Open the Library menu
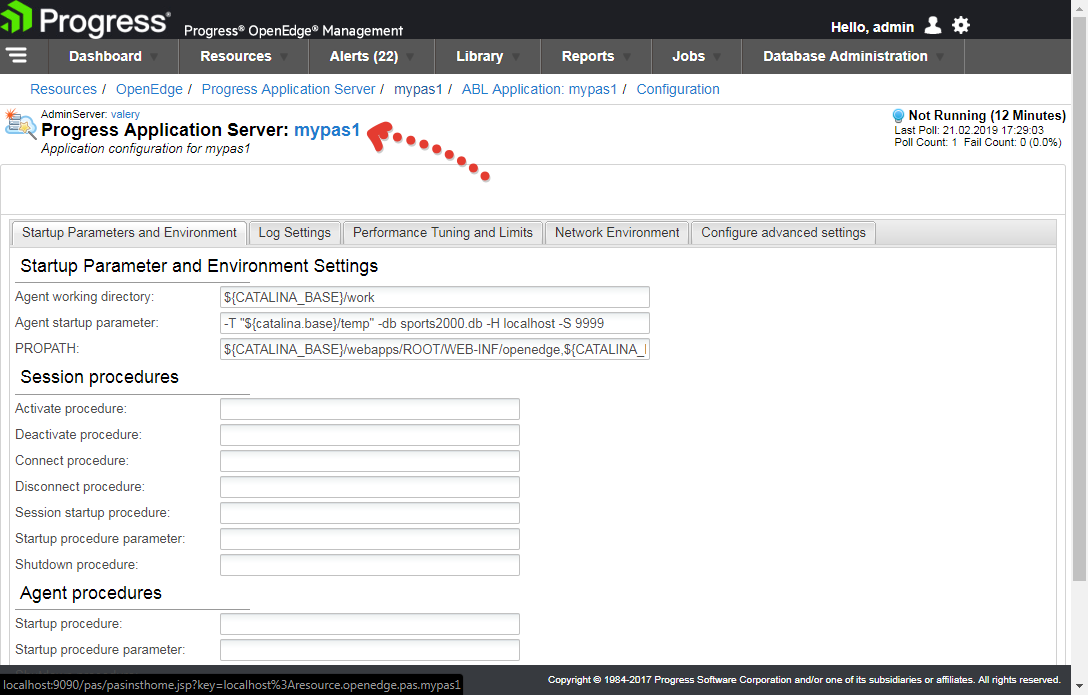The width and height of the screenshot is (1088, 695). coord(486,56)
